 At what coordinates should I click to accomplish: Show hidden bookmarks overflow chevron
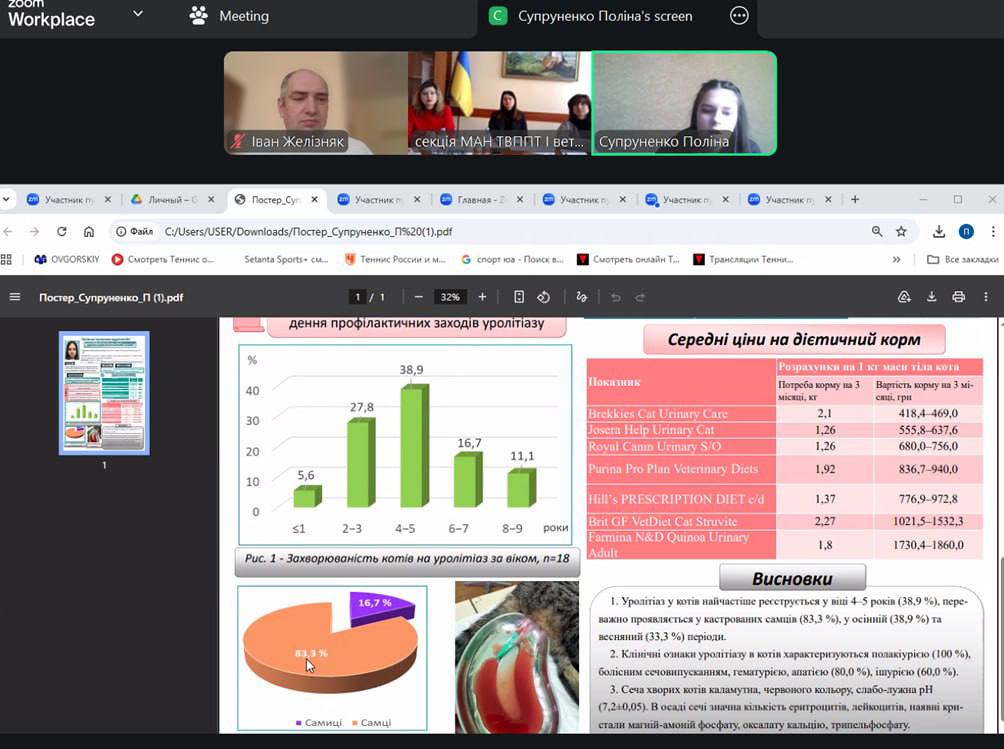pos(896,259)
